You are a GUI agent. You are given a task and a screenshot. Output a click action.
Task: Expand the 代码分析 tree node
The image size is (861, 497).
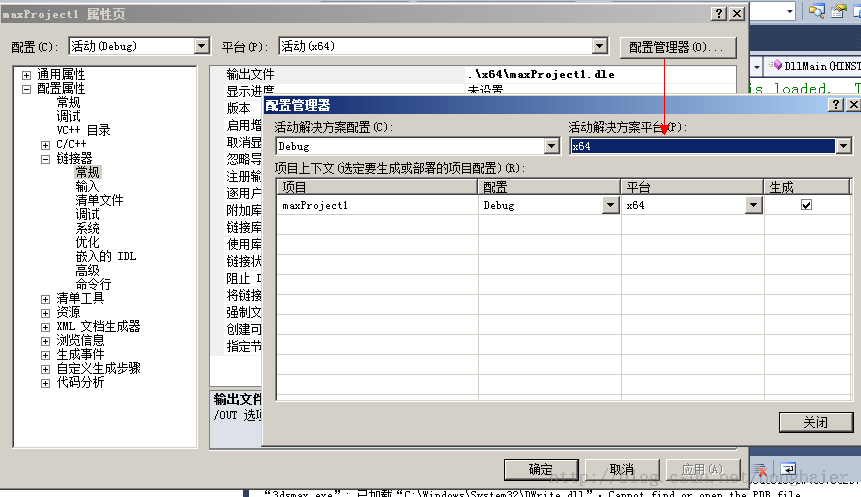(x=46, y=383)
